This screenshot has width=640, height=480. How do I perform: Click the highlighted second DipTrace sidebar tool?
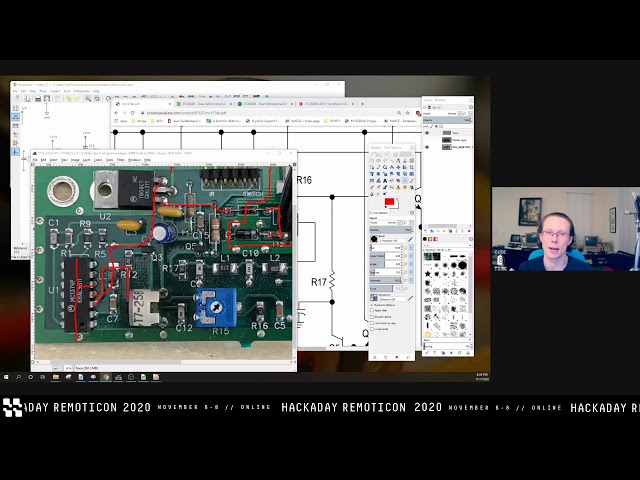pos(15,117)
